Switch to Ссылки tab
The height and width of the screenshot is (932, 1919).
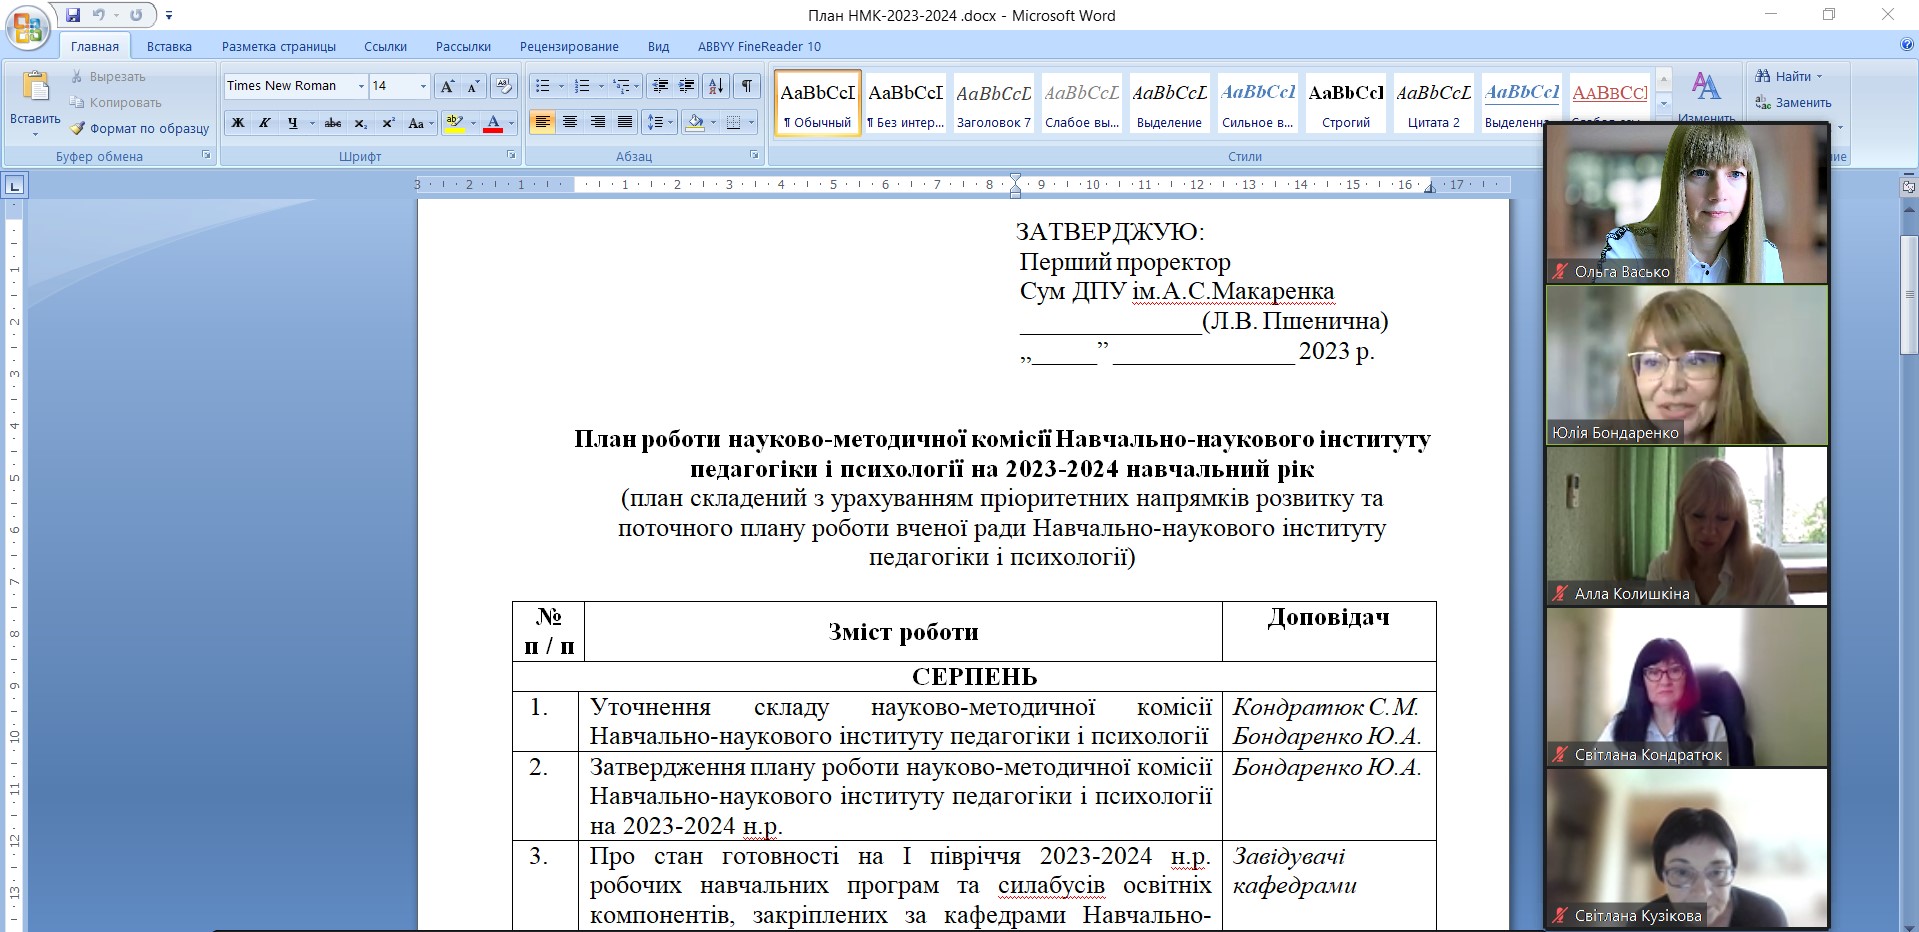coord(385,46)
